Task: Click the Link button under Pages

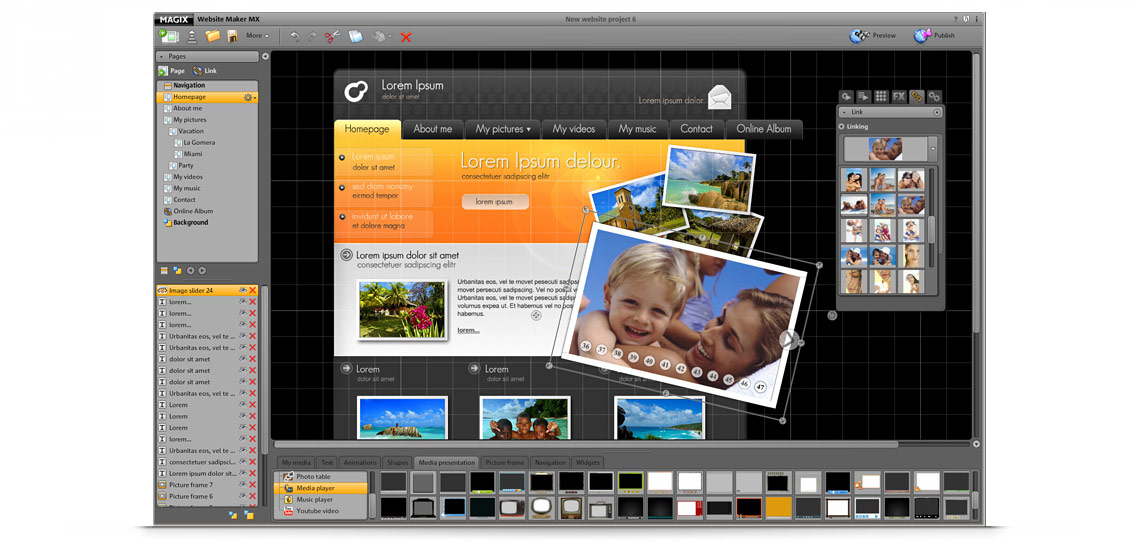Action: click(205, 71)
